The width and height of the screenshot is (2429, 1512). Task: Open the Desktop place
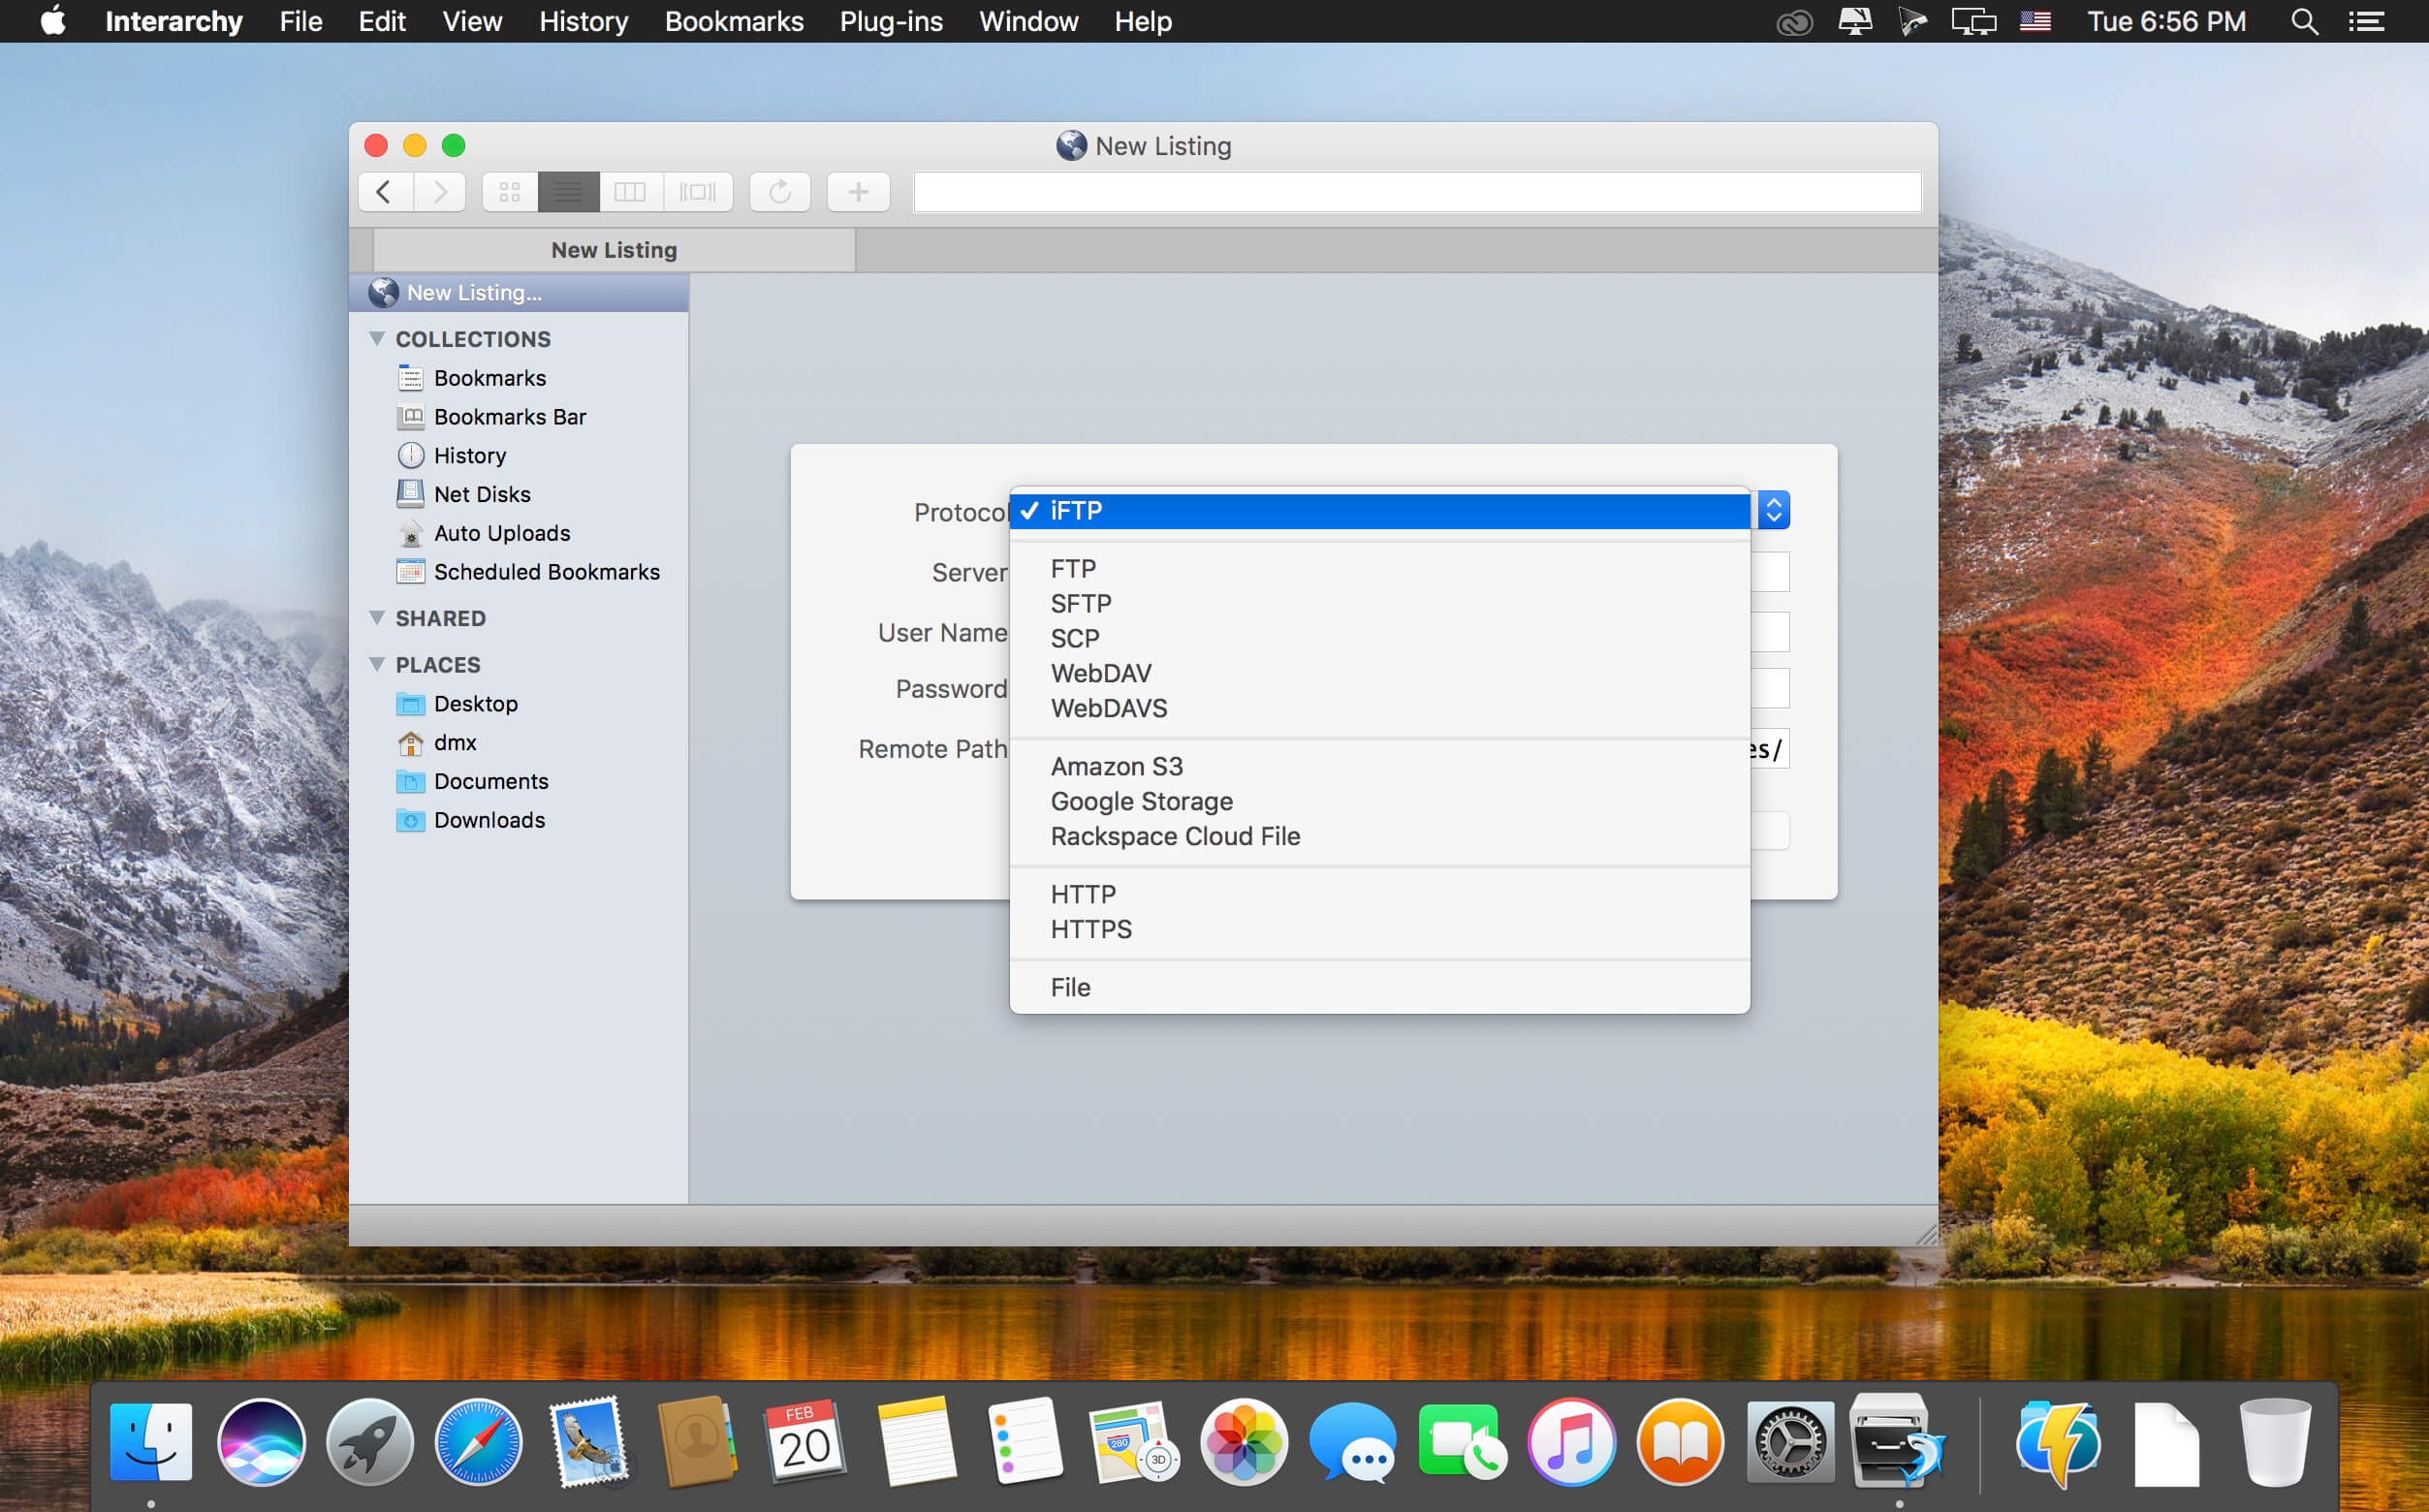476,704
